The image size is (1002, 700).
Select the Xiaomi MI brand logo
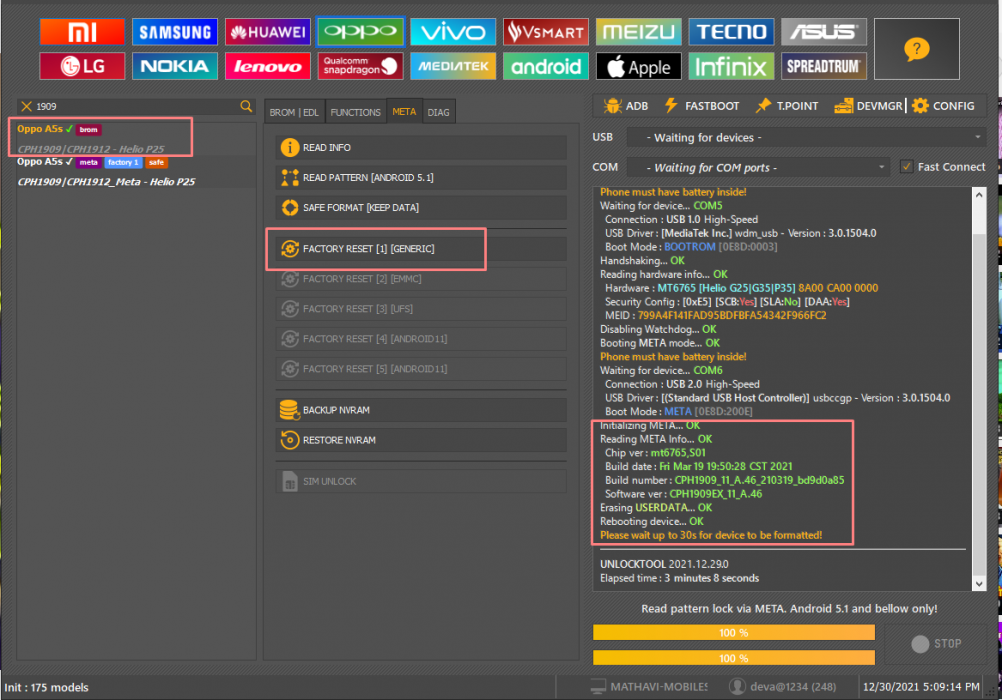coord(82,31)
